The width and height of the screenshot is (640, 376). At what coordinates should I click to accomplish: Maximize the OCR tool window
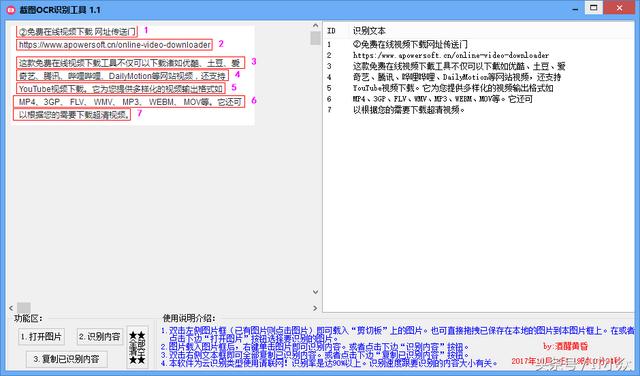pos(594,8)
